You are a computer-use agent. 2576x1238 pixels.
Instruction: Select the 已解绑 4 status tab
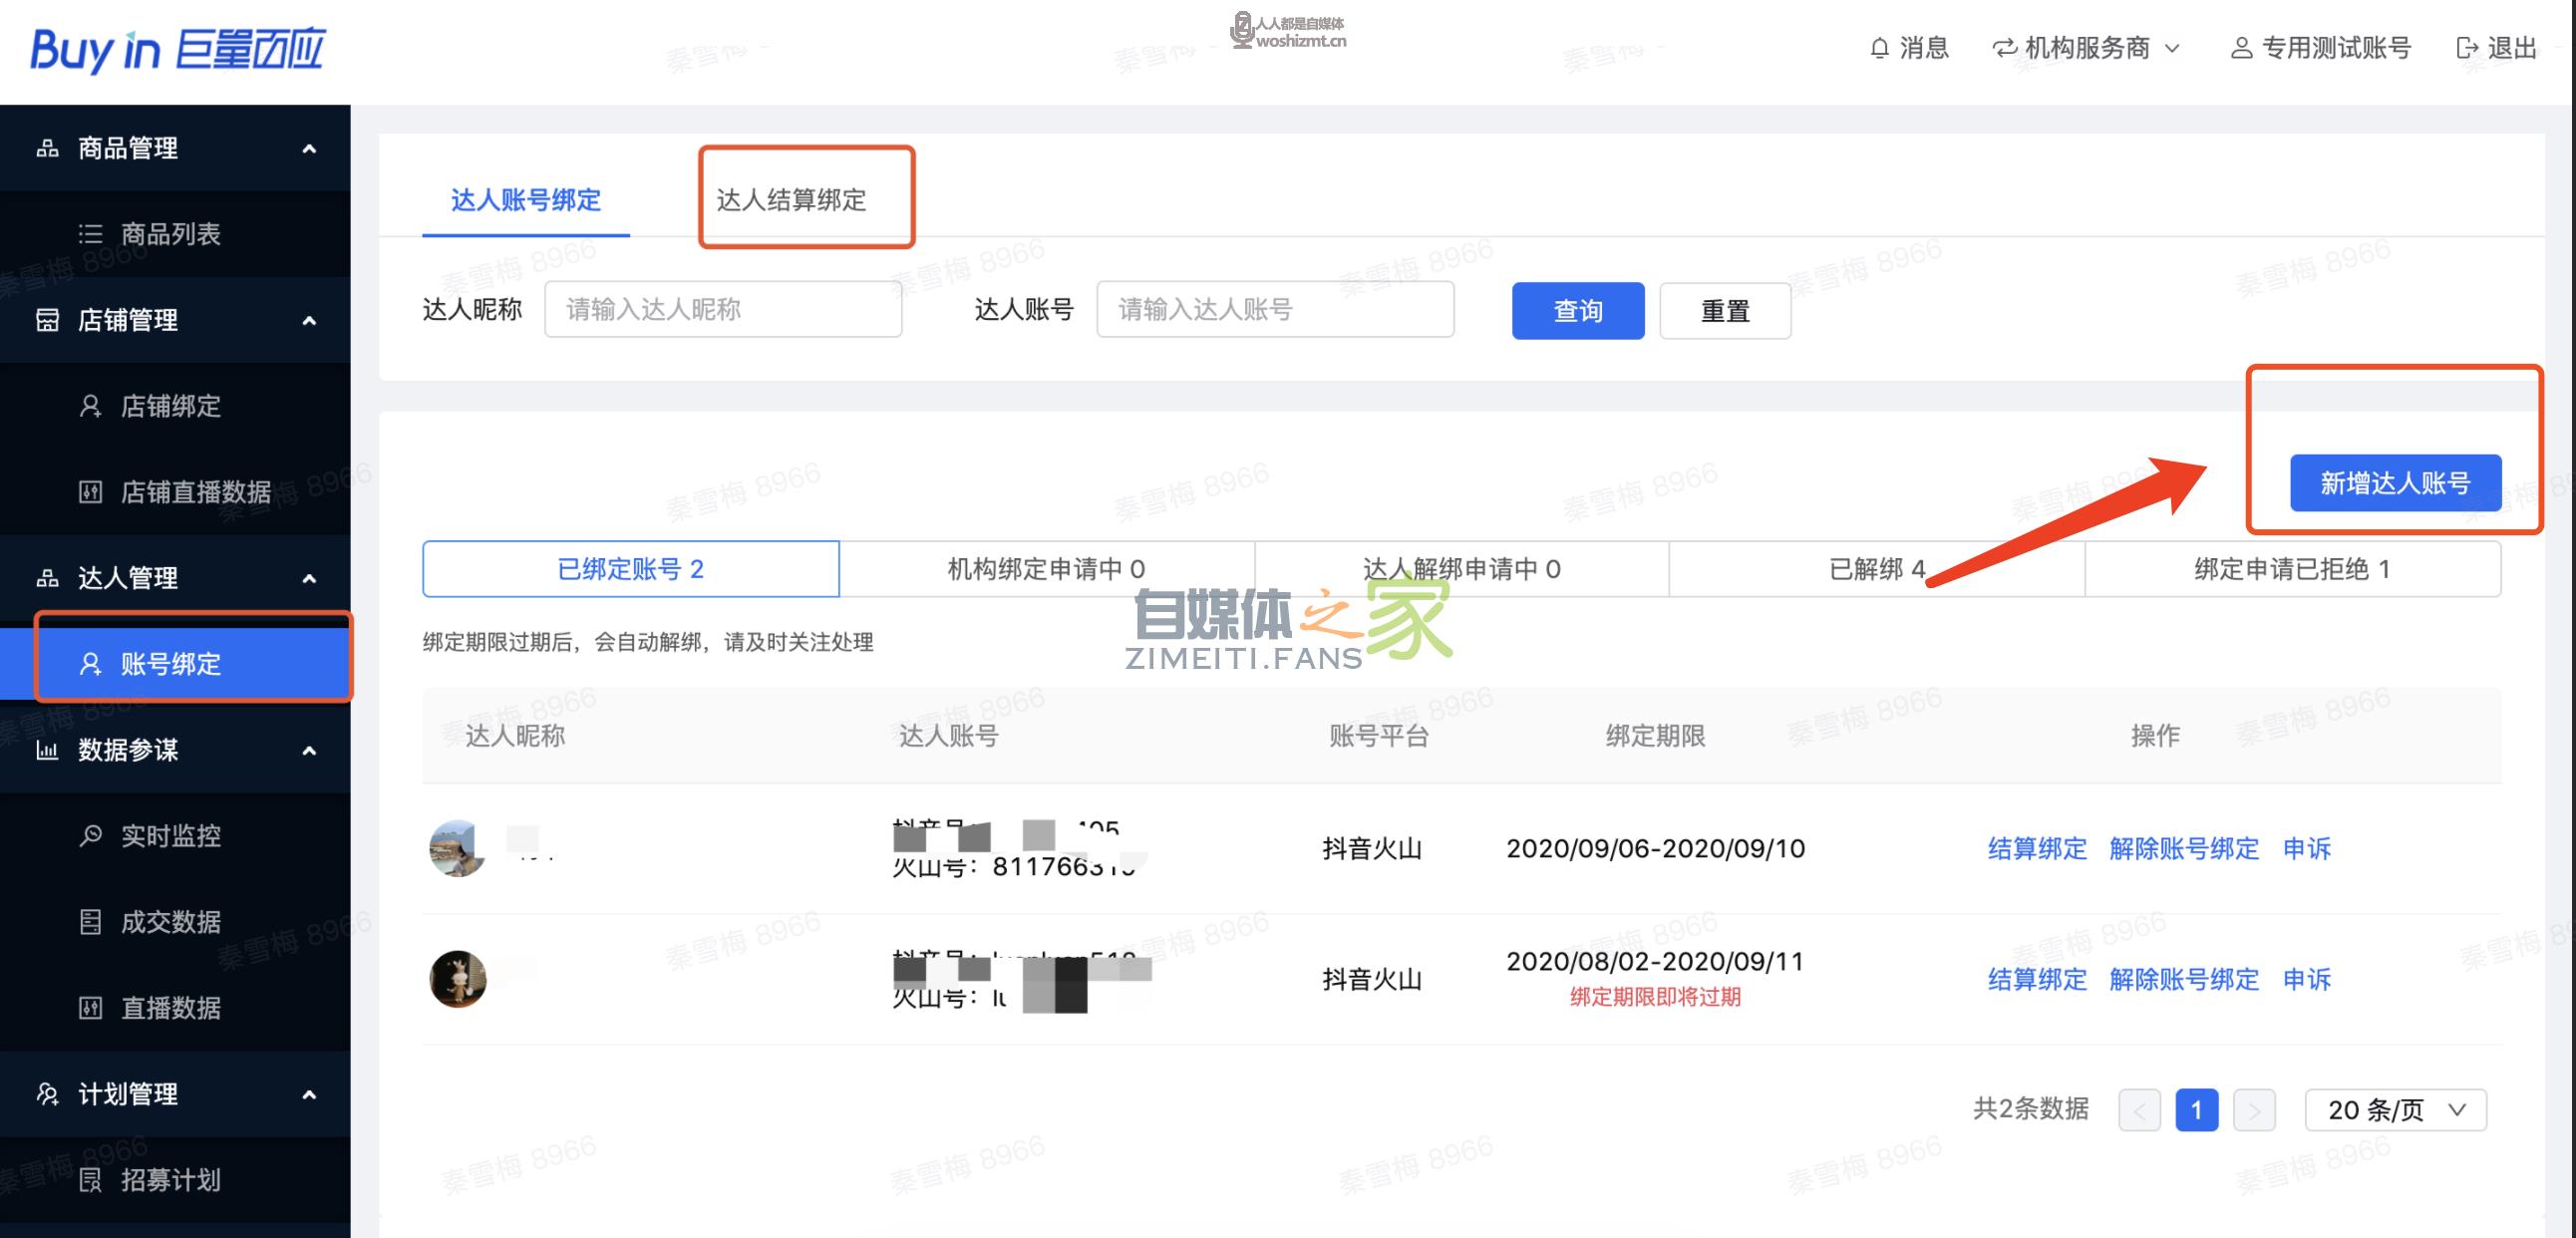coord(1876,569)
